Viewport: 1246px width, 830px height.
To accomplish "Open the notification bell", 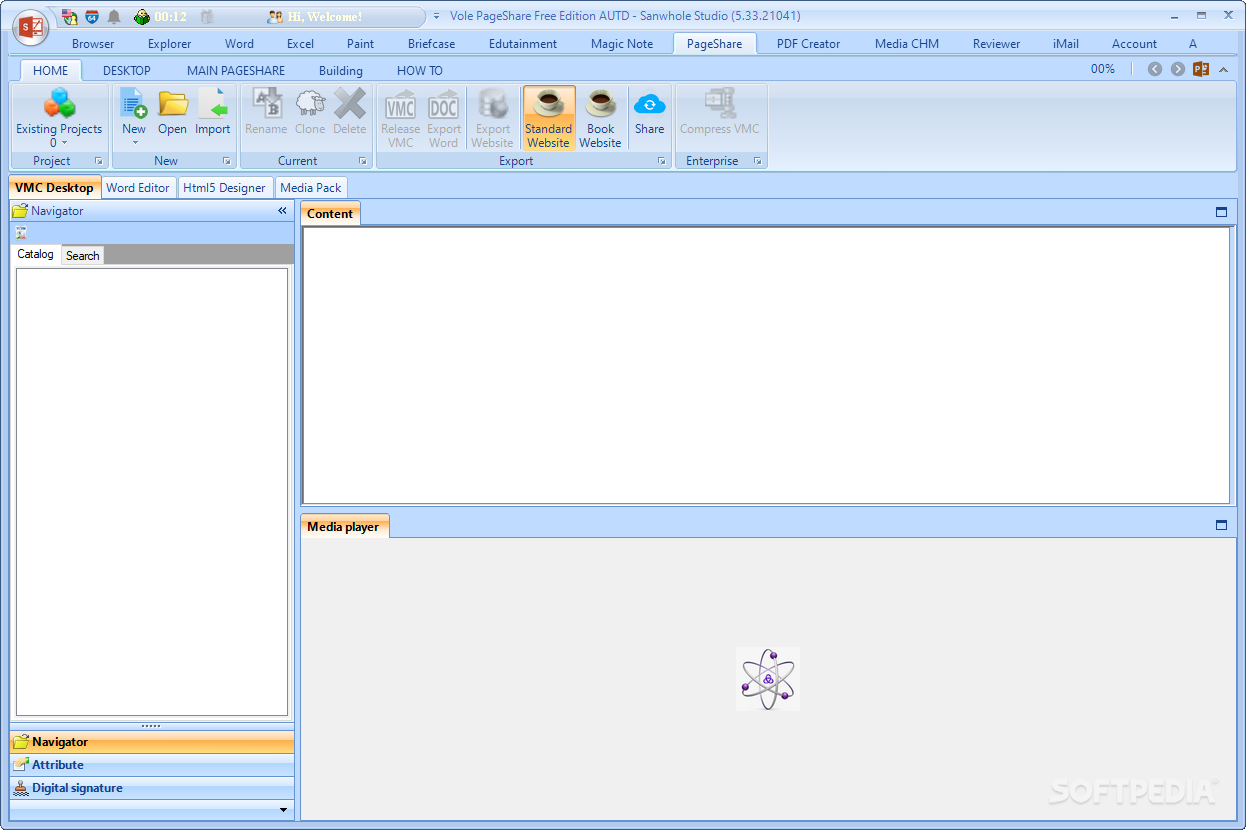I will [x=115, y=17].
